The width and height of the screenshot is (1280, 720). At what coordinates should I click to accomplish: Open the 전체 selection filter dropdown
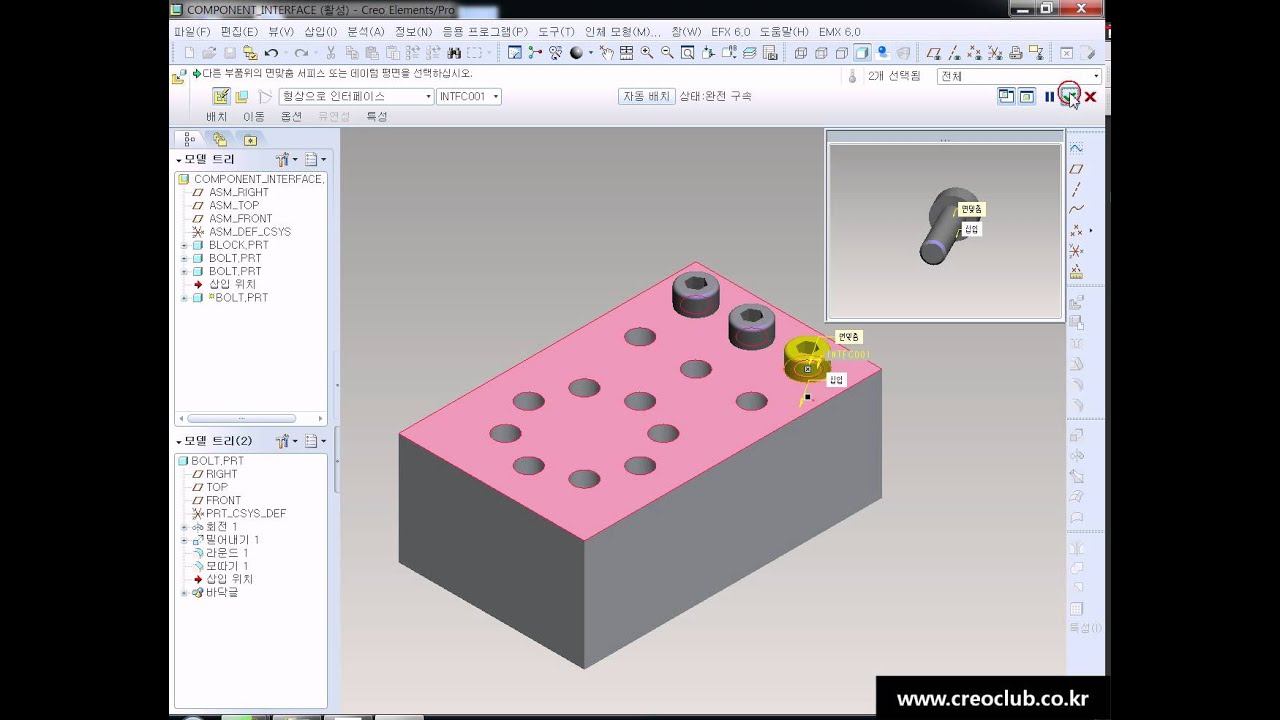[x=1095, y=76]
